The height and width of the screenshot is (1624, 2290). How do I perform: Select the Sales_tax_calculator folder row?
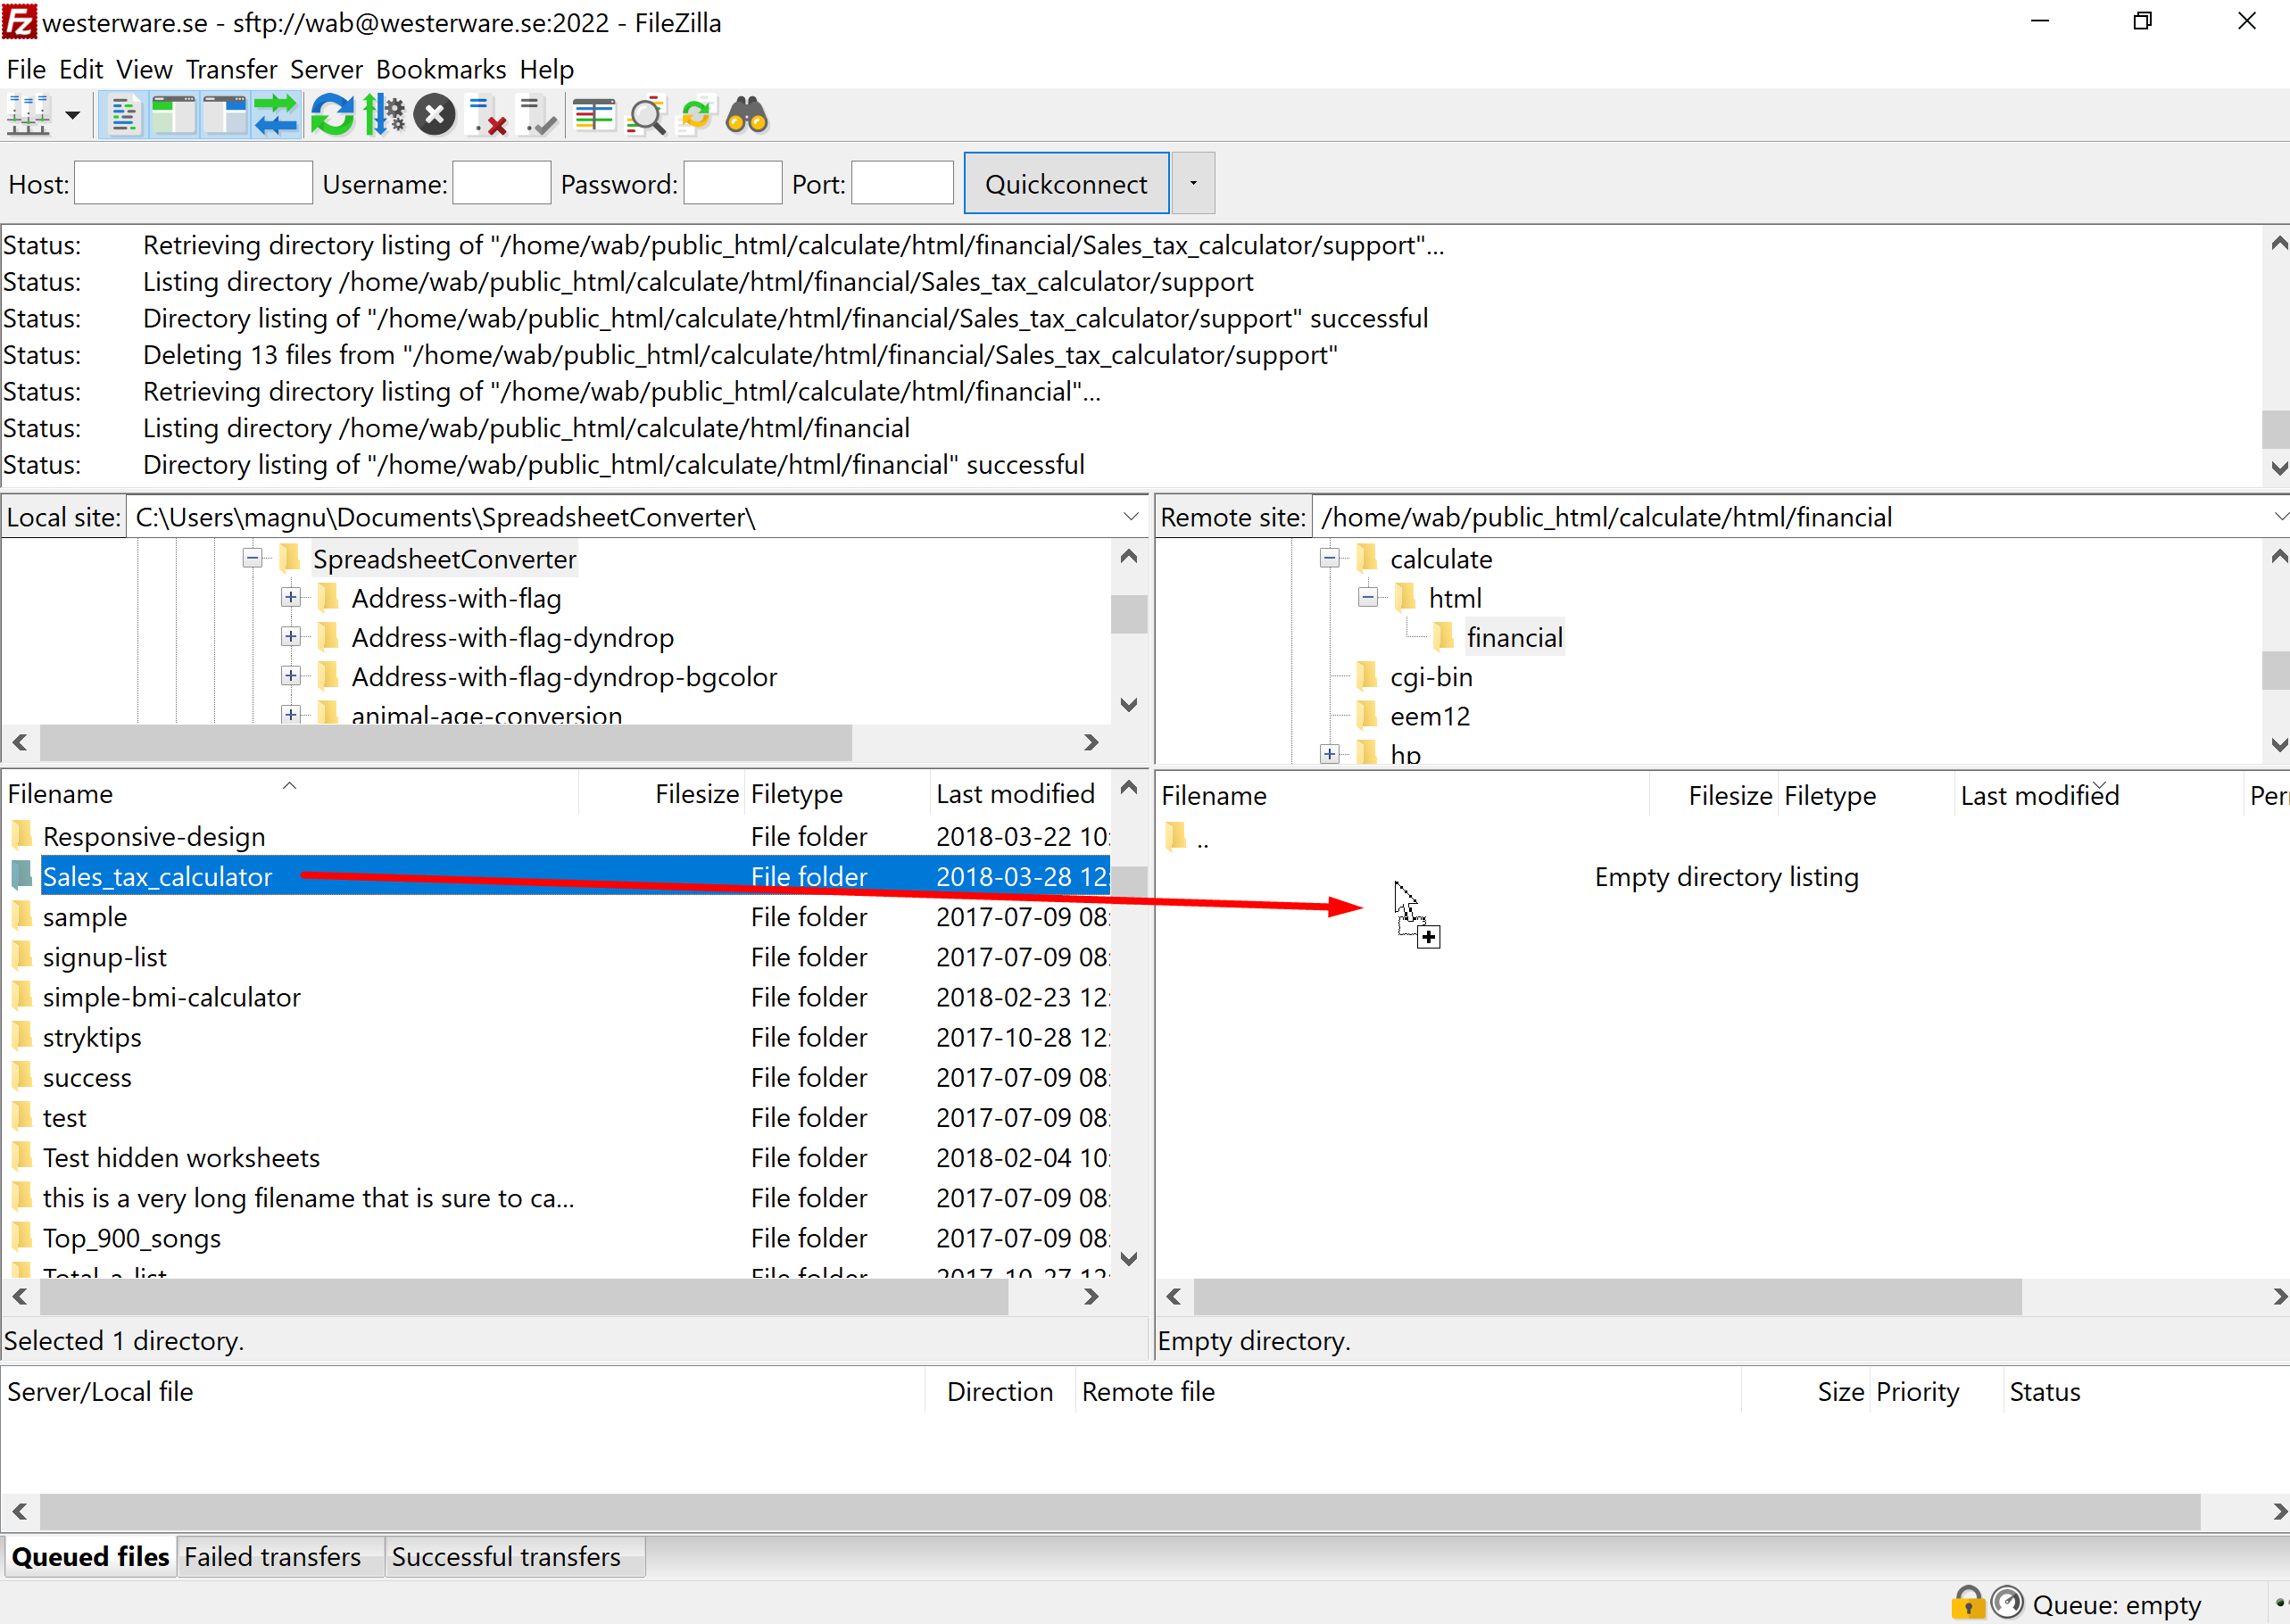[555, 876]
